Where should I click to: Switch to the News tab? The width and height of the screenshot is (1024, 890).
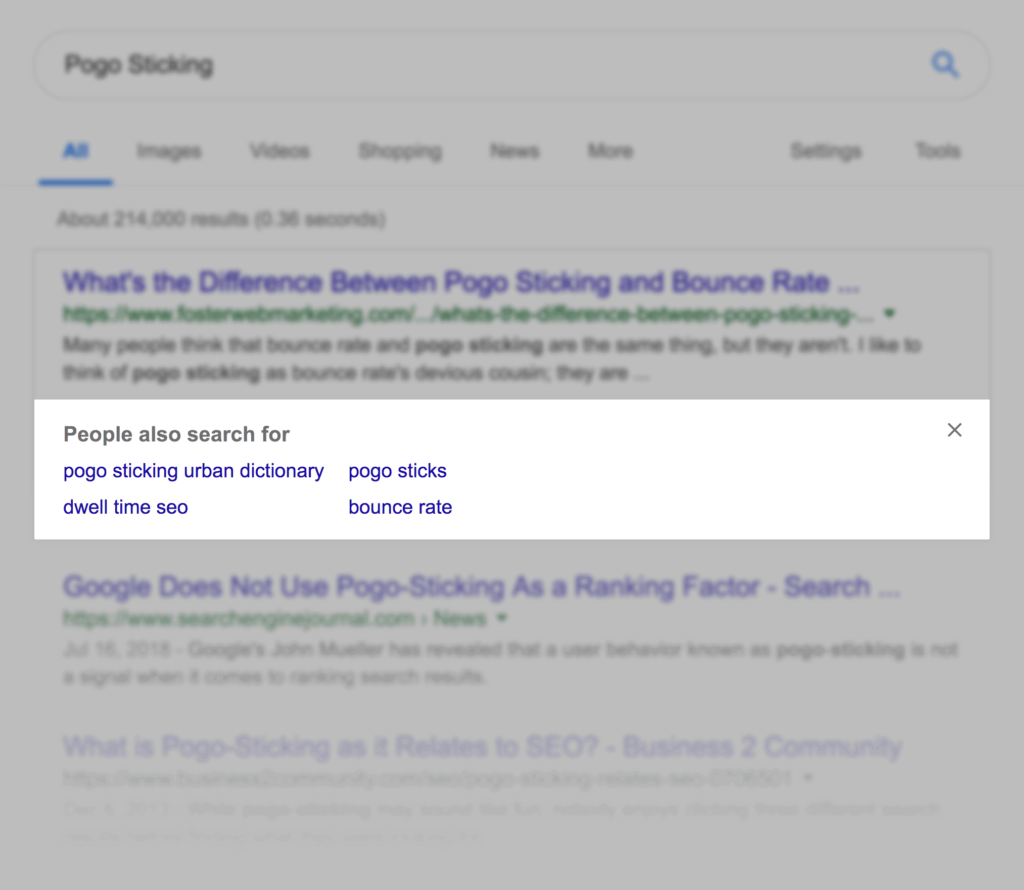[x=514, y=151]
